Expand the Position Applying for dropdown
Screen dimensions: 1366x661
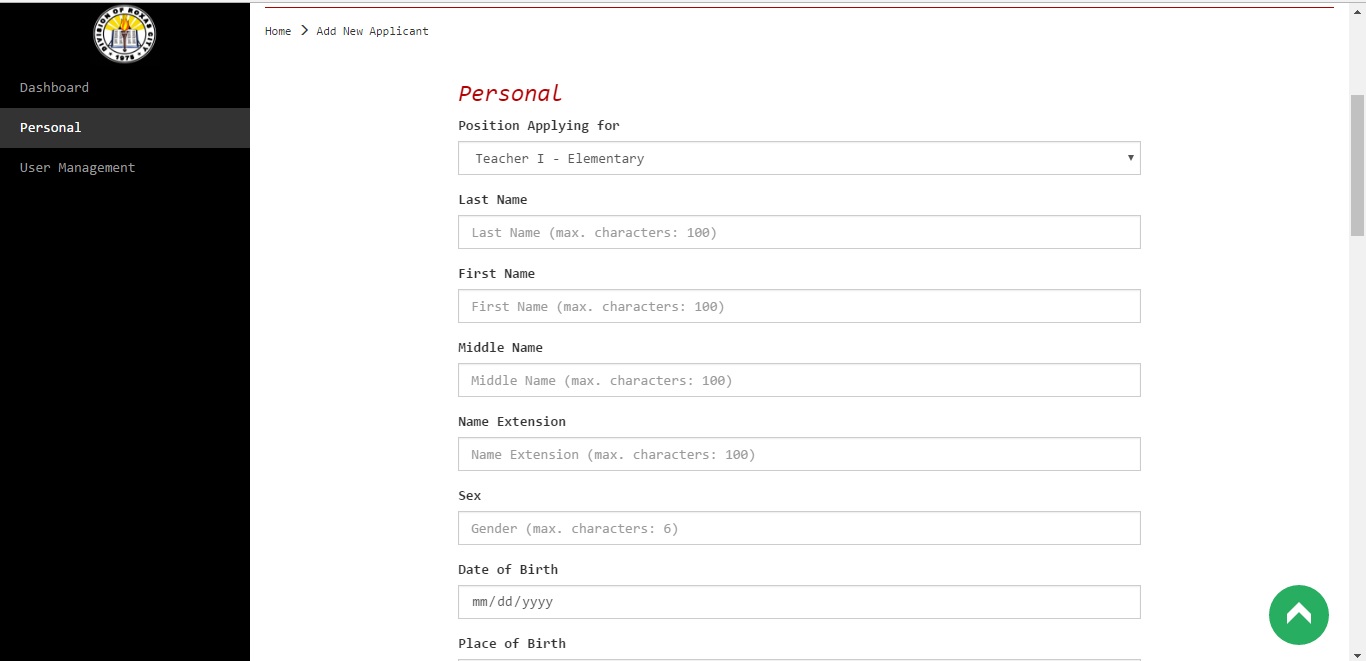click(x=798, y=158)
